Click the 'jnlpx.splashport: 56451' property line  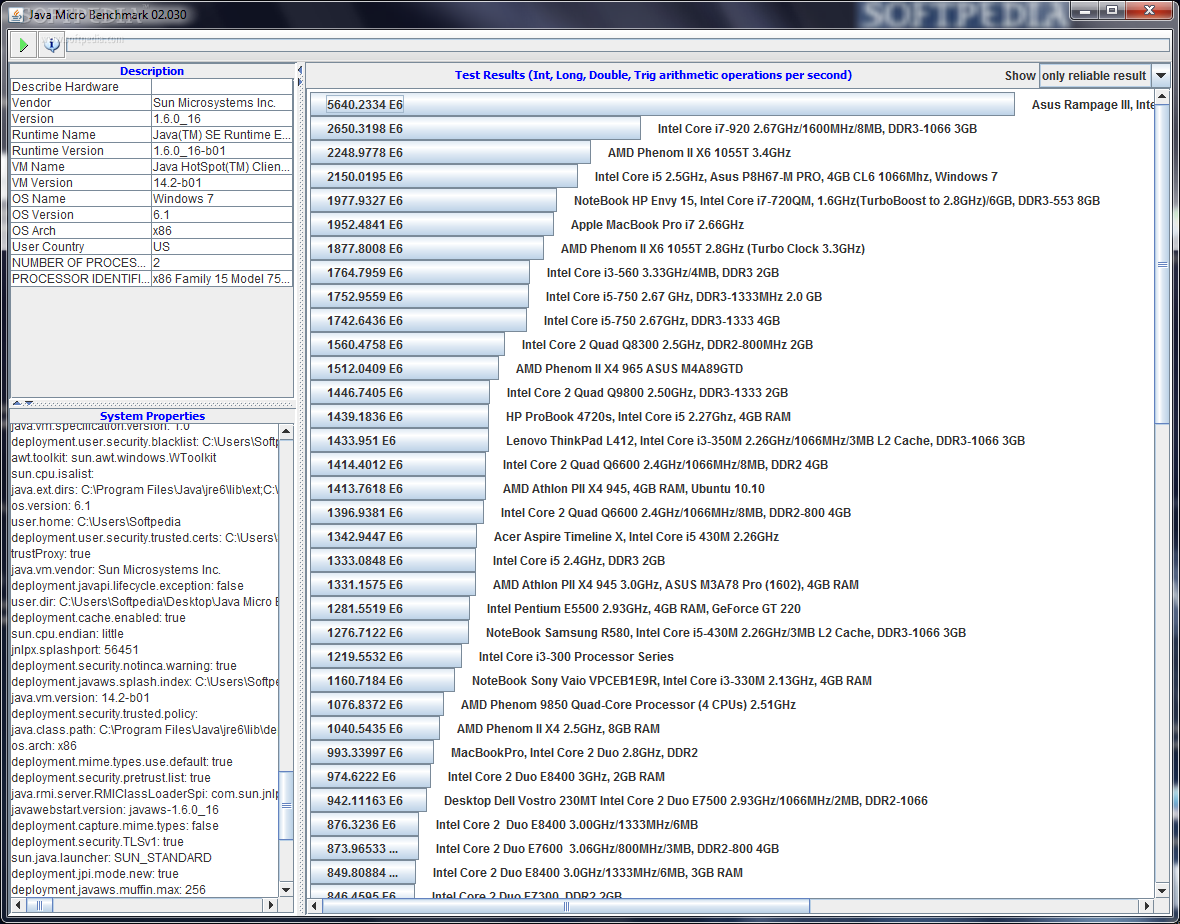(x=75, y=649)
